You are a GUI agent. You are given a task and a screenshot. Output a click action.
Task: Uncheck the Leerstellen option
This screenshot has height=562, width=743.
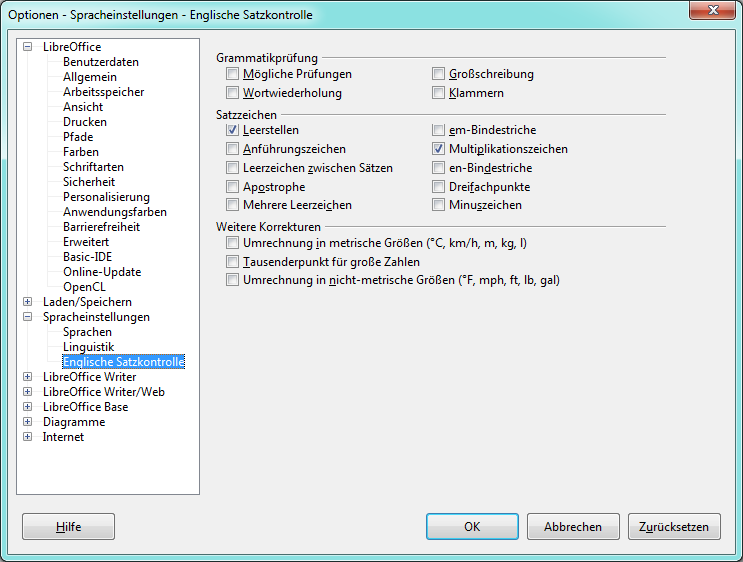click(x=232, y=130)
